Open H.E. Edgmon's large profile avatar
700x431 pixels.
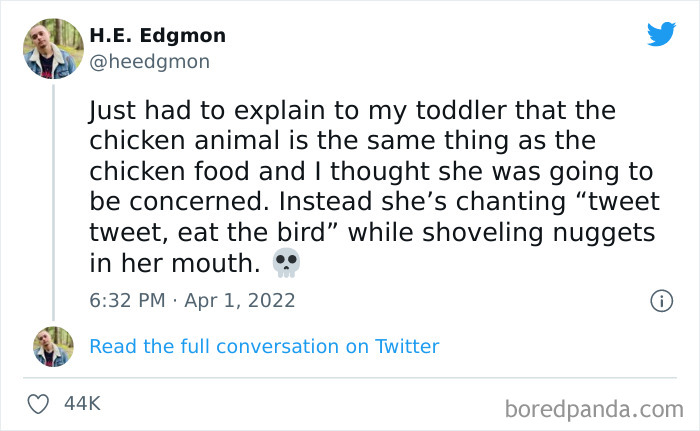53,47
